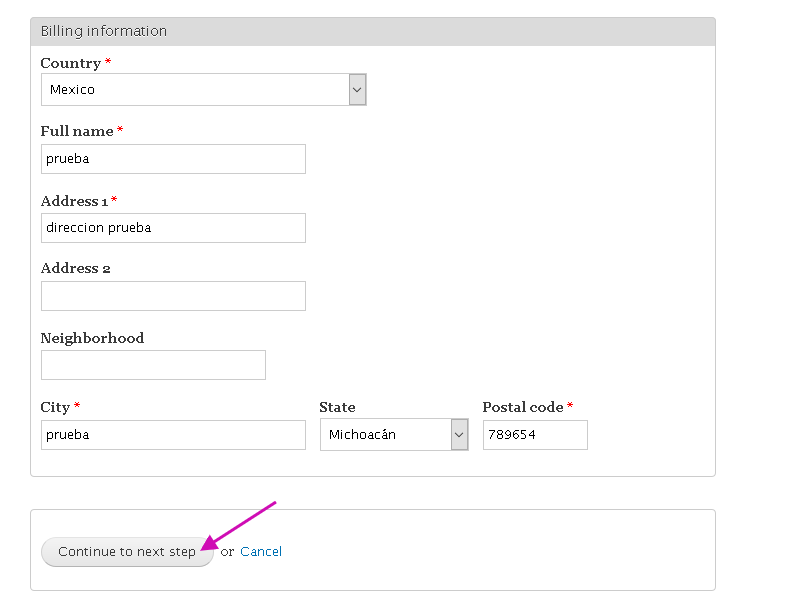Click the Postal code label
795x610 pixels.
(x=523, y=407)
